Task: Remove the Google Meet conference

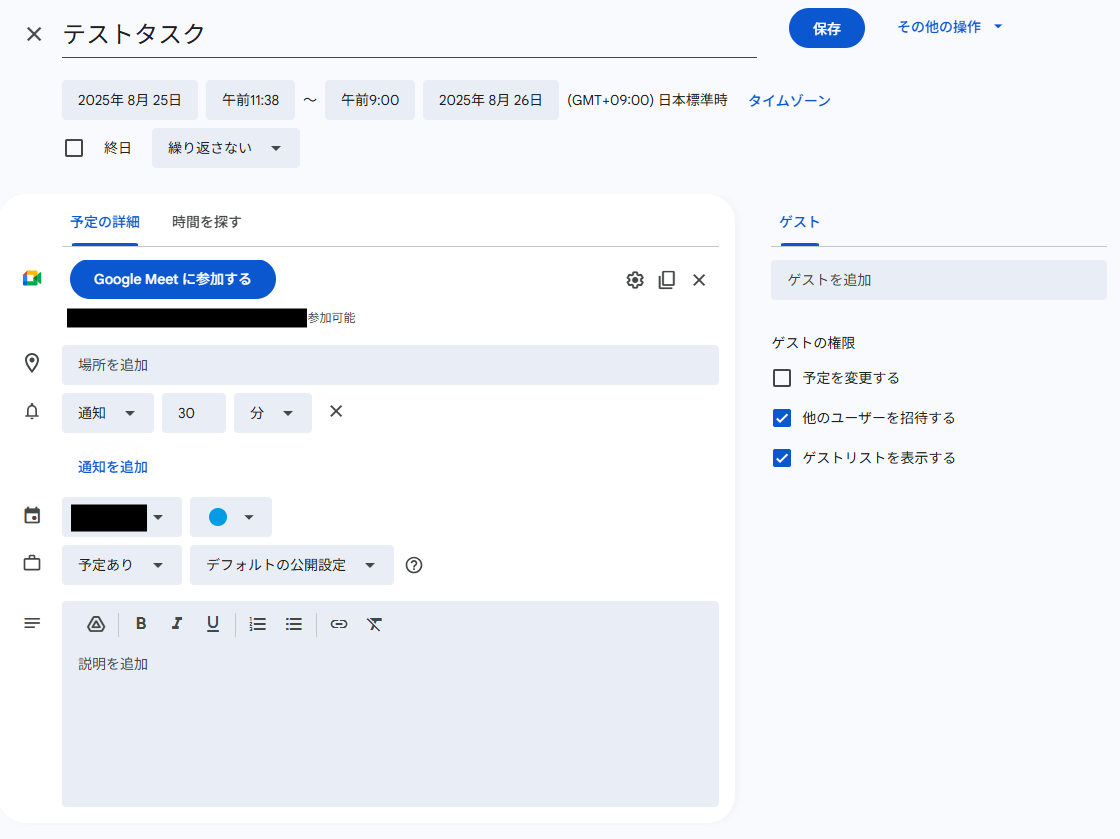Action: tap(699, 280)
